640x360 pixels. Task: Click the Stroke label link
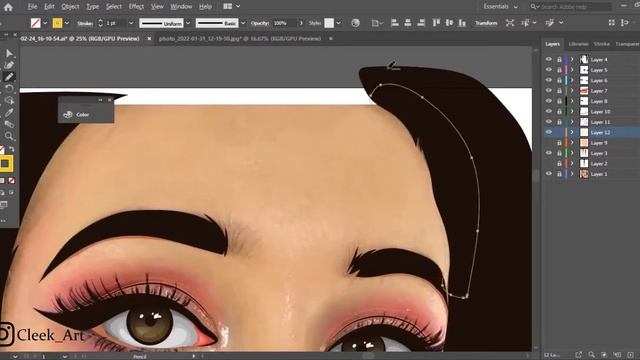[85, 23]
